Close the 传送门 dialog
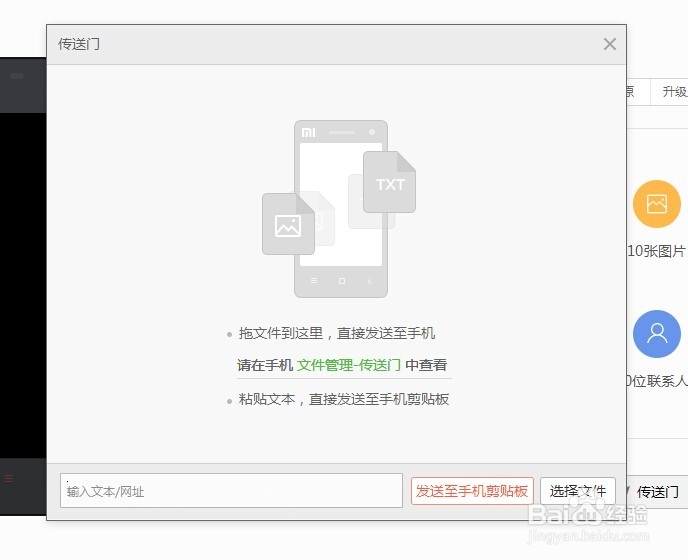This screenshot has width=688, height=560. [610, 44]
